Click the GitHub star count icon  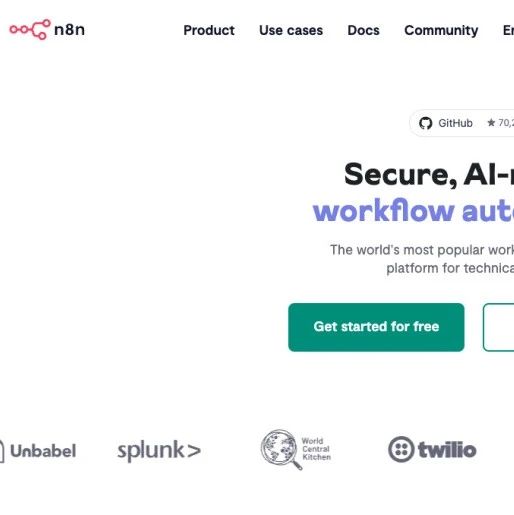point(491,122)
